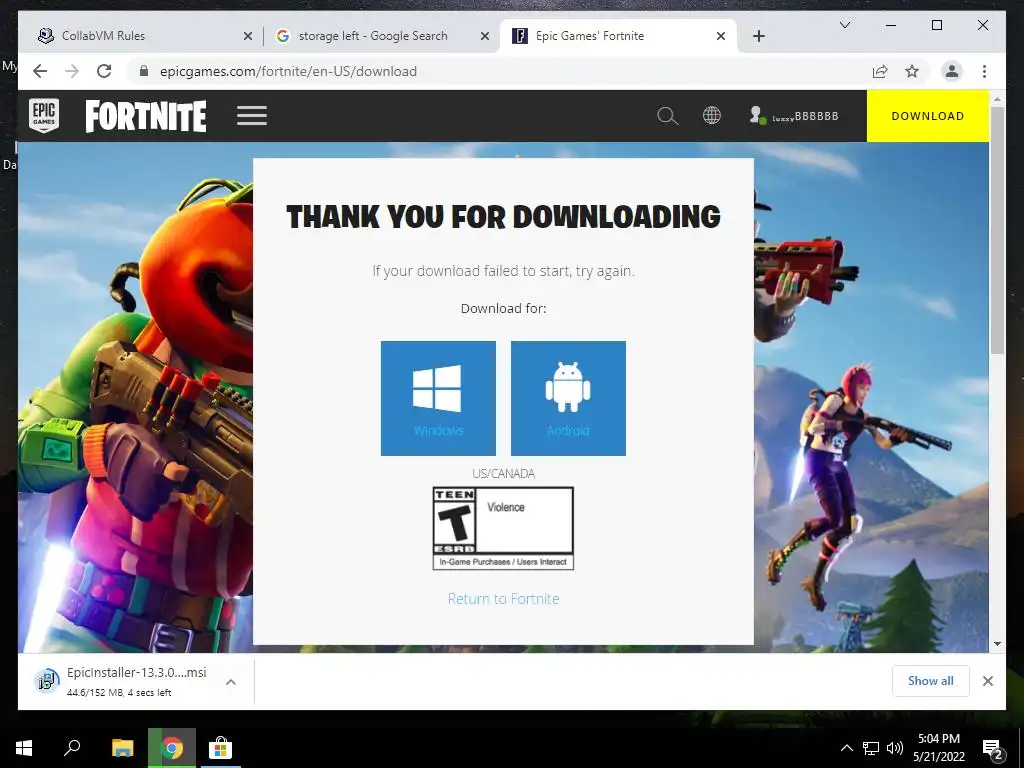
Task: Show hidden system tray icons
Action: pyautogui.click(x=846, y=748)
